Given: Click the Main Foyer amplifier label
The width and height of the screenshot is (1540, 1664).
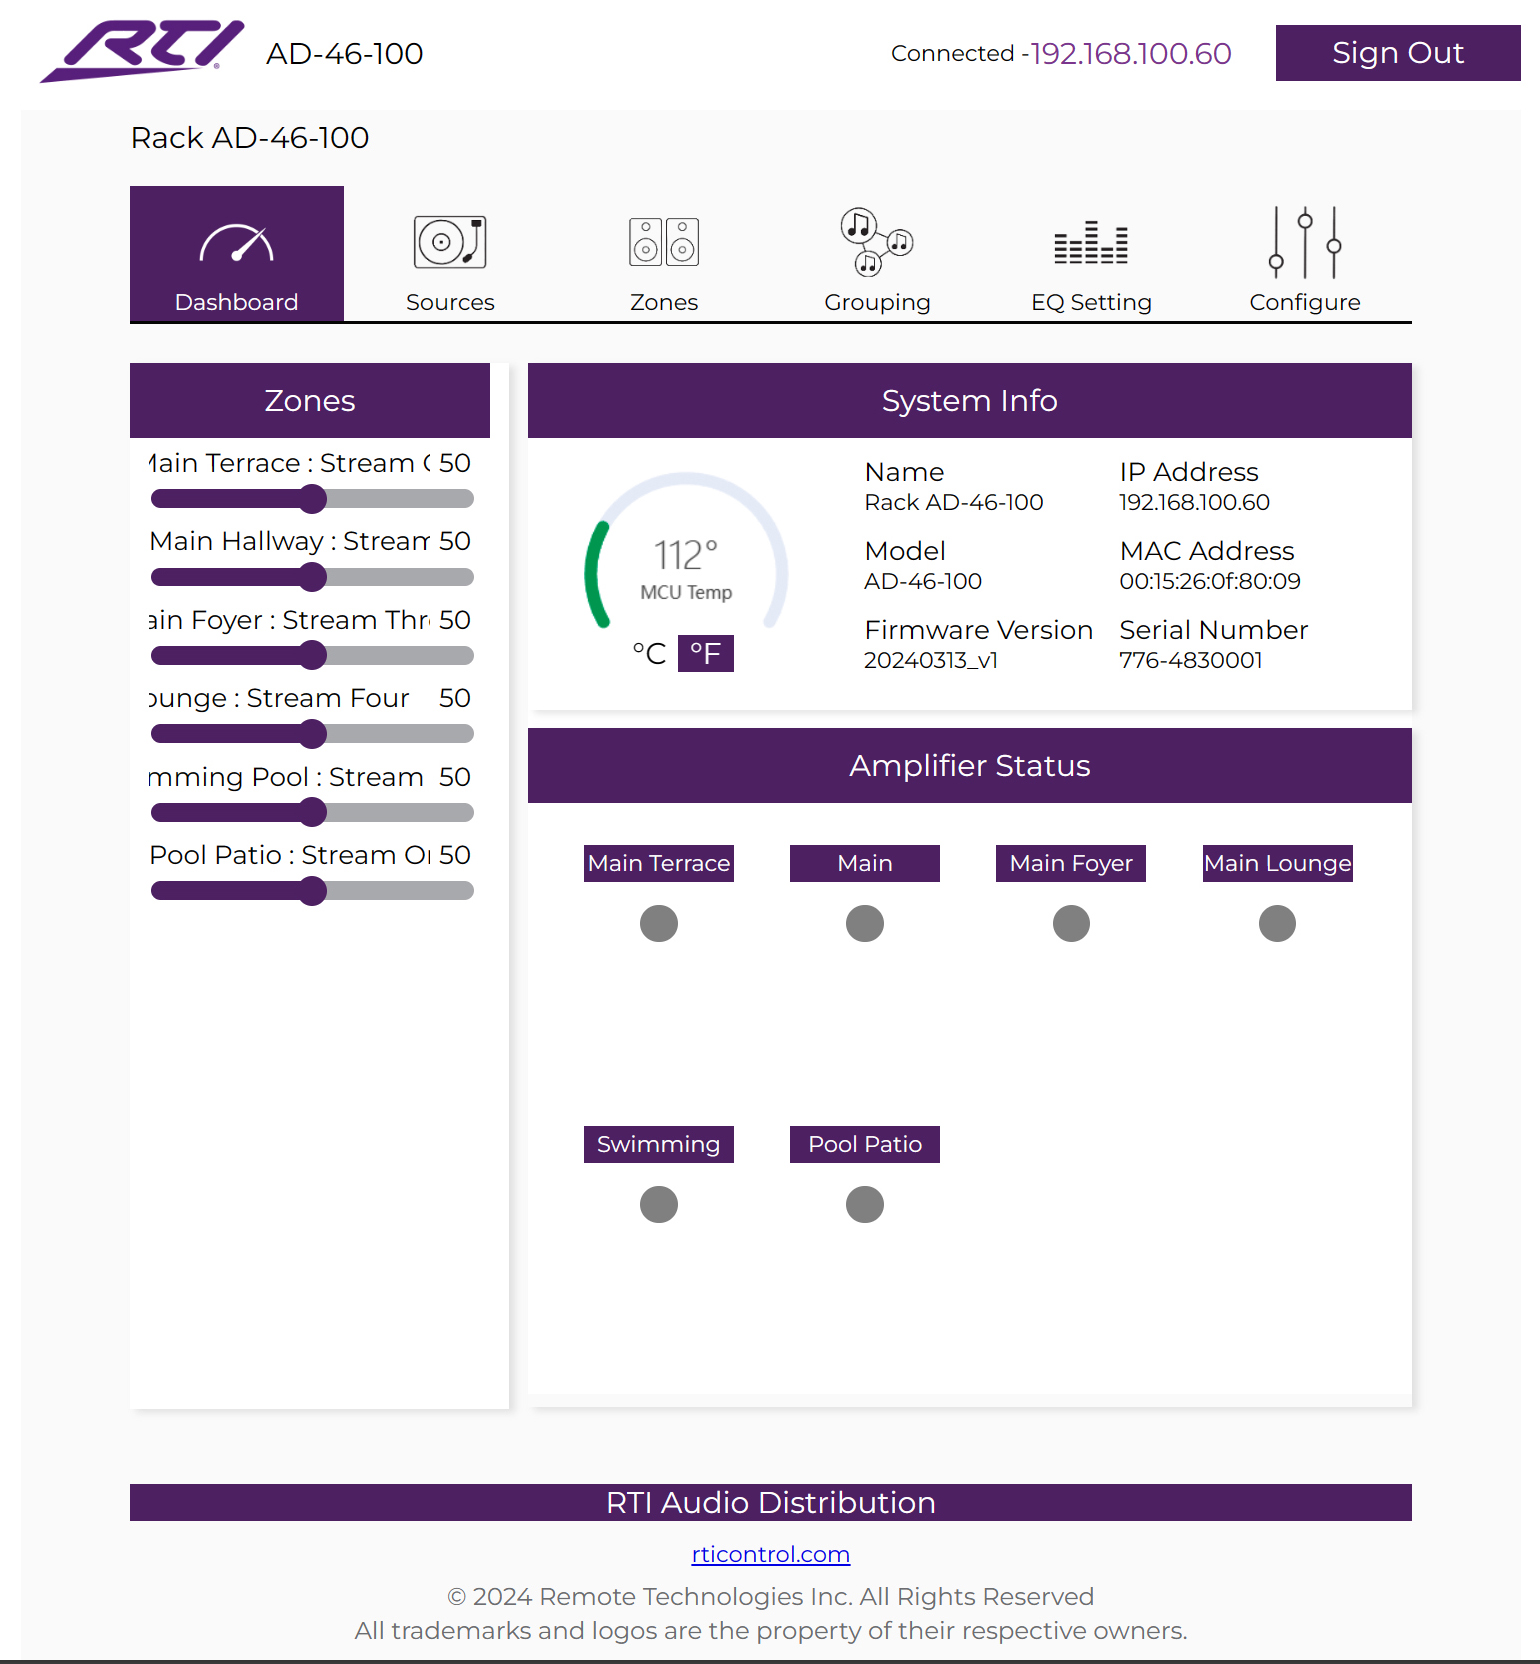Looking at the screenshot, I should tap(1071, 863).
